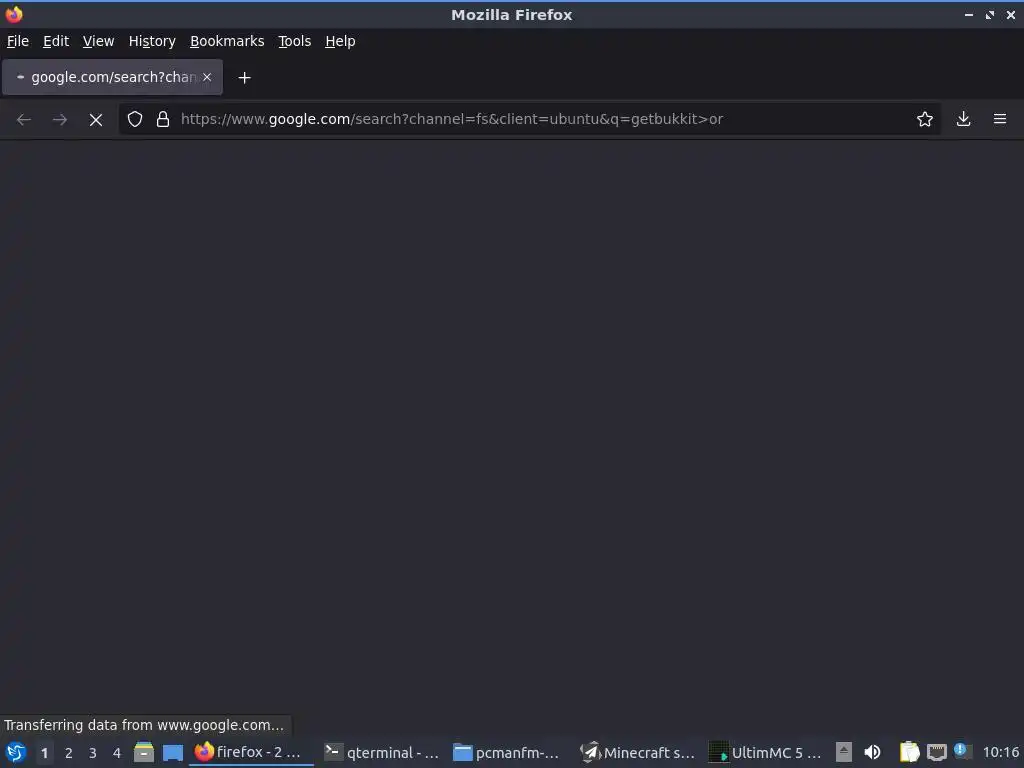Screen dimensions: 1024x768
Task: Open Firefox application hamburger menu
Action: (1000, 119)
